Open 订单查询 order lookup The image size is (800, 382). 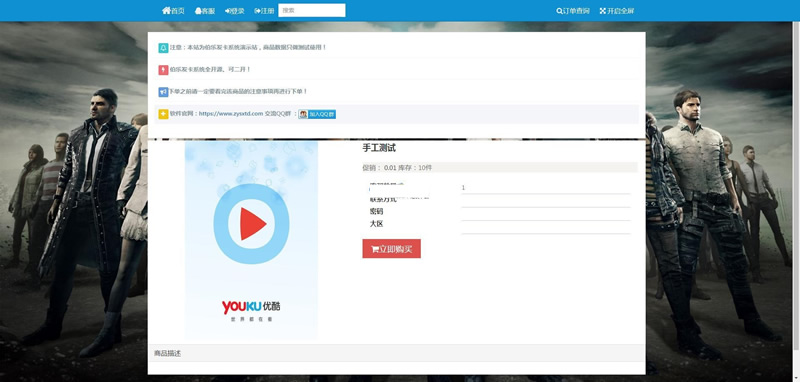(x=573, y=11)
